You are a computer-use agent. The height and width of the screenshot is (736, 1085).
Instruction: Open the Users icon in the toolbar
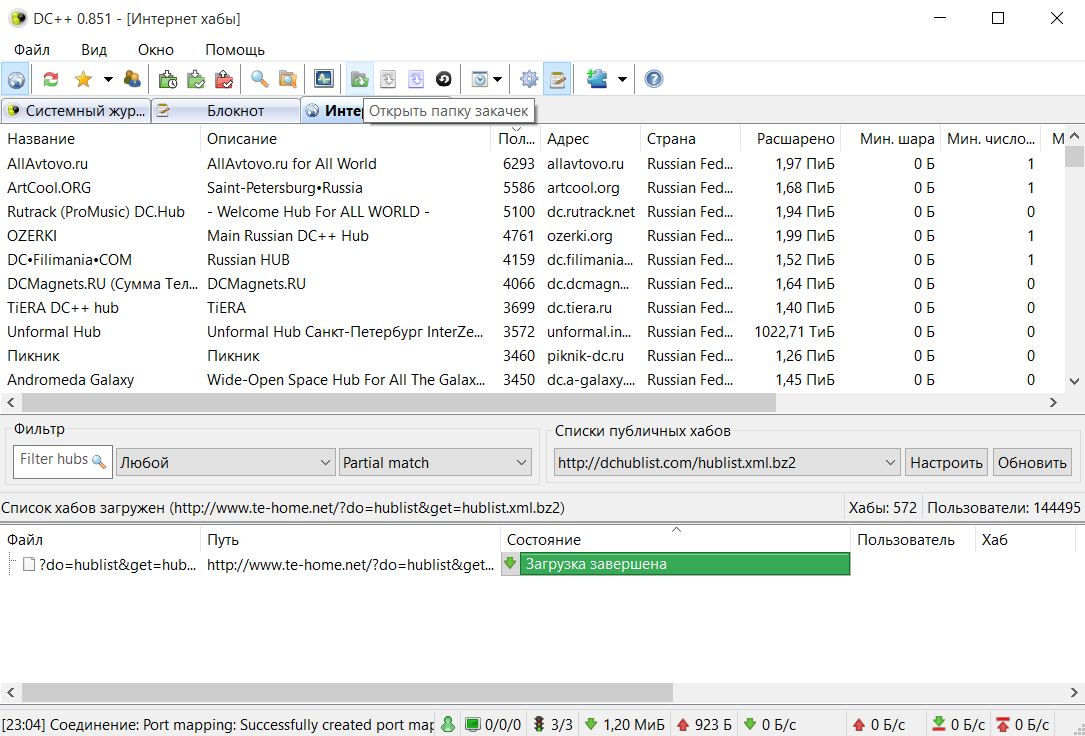(x=132, y=80)
